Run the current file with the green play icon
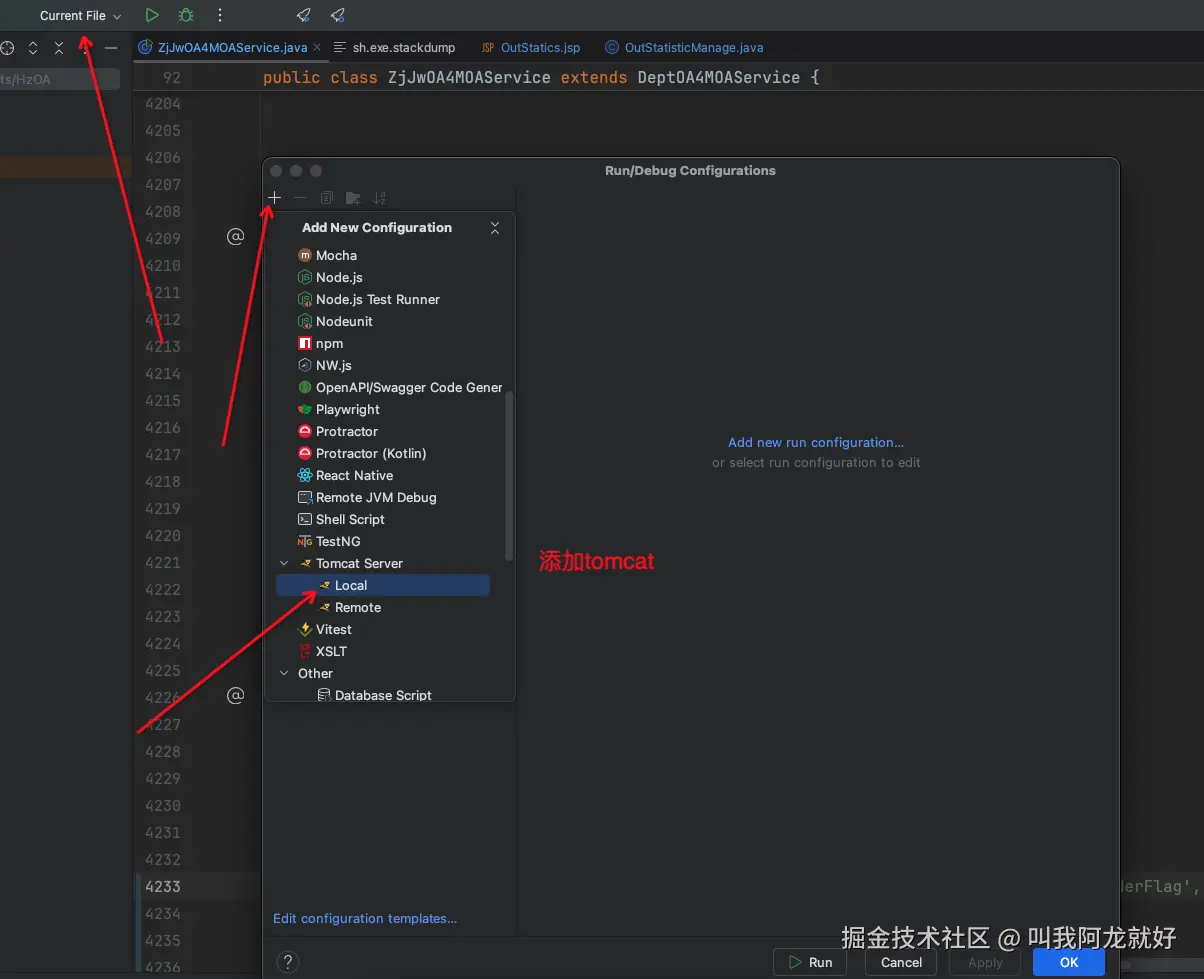 coord(152,15)
